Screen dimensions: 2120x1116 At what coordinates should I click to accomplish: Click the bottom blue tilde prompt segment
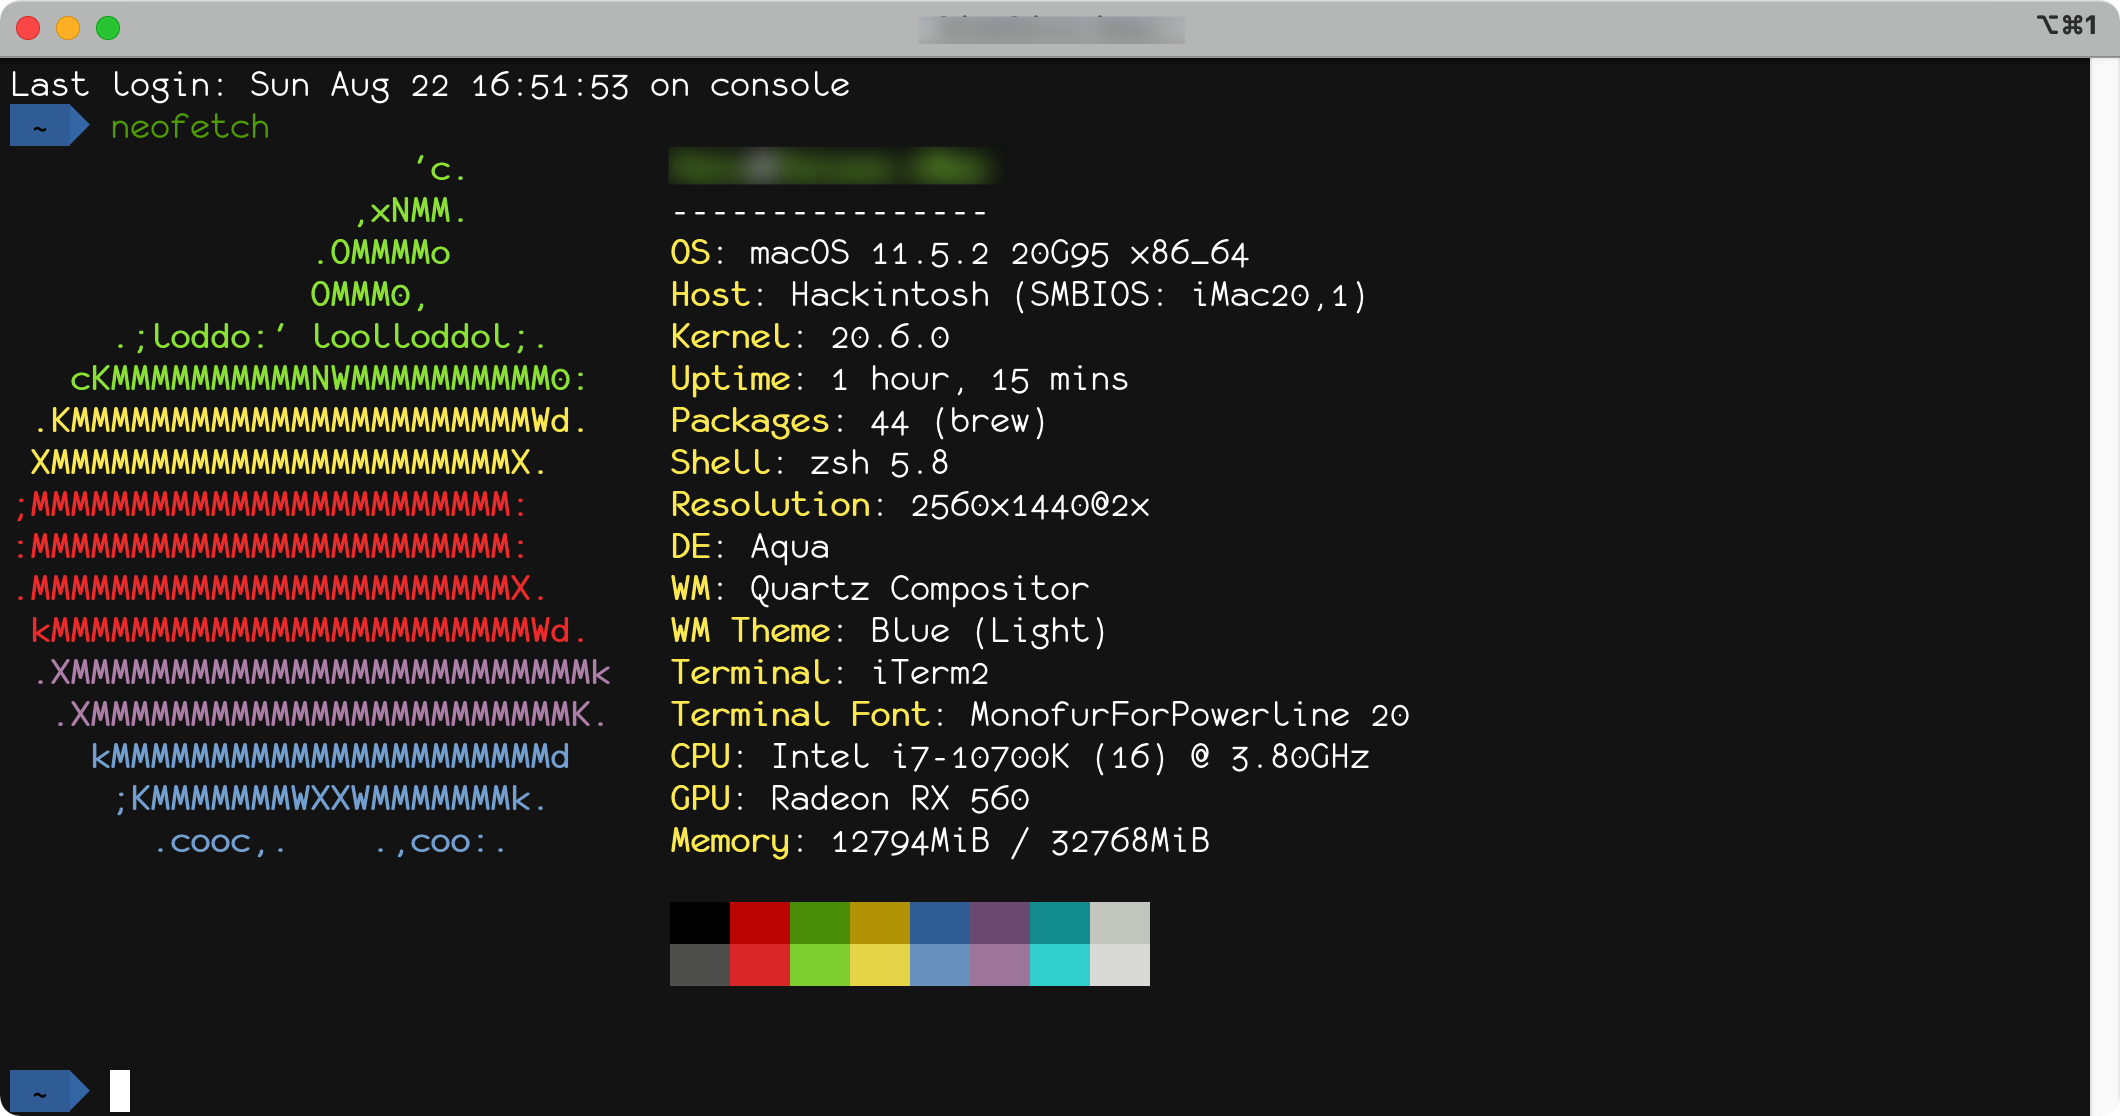42,1091
